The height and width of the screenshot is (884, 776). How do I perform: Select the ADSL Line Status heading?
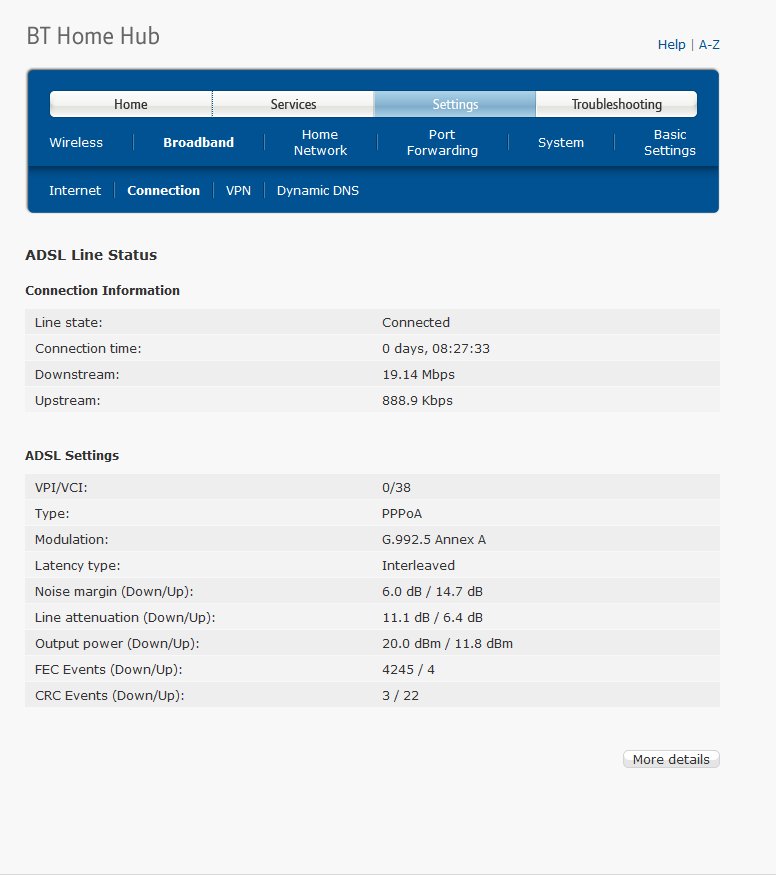click(x=91, y=255)
